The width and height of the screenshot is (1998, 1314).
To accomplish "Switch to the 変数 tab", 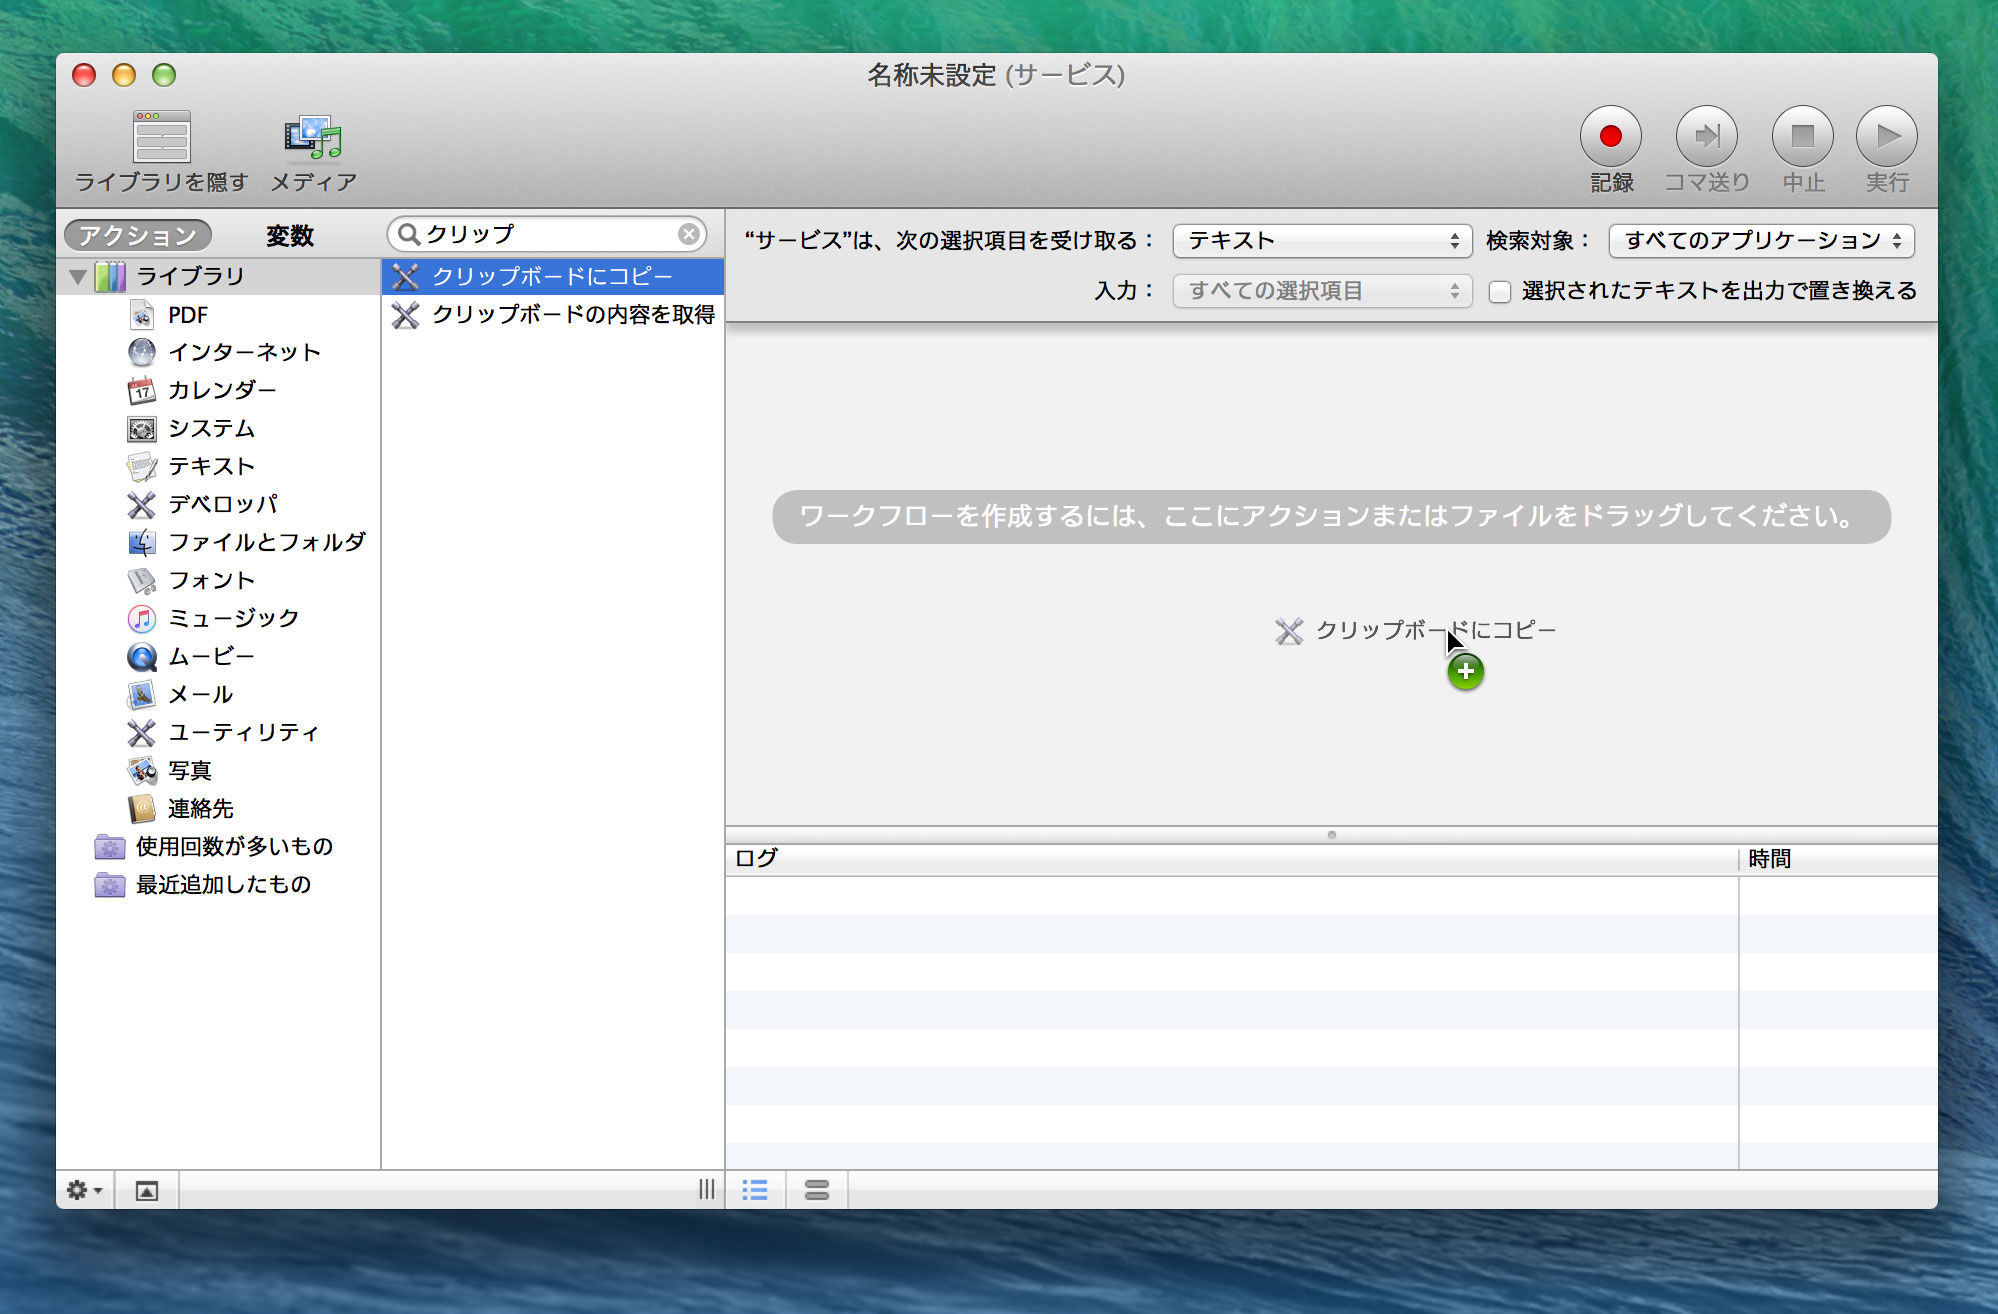I will pos(290,235).
